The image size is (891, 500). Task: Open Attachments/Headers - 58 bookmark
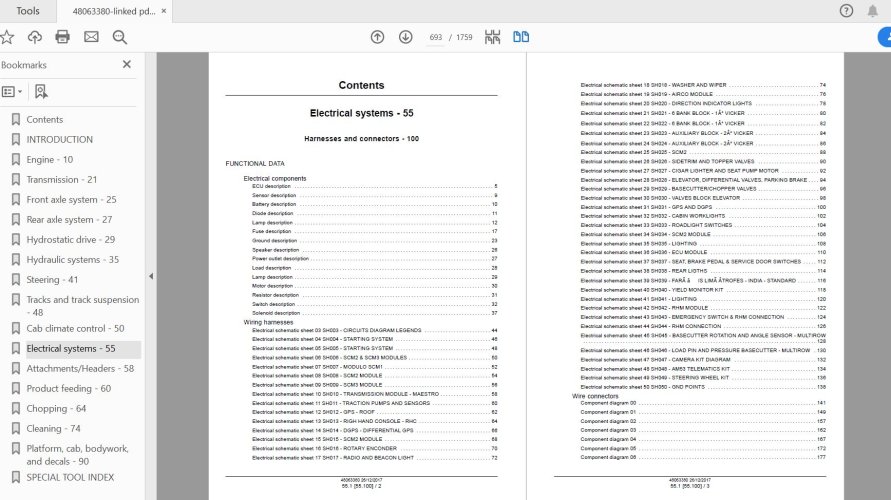[80, 368]
